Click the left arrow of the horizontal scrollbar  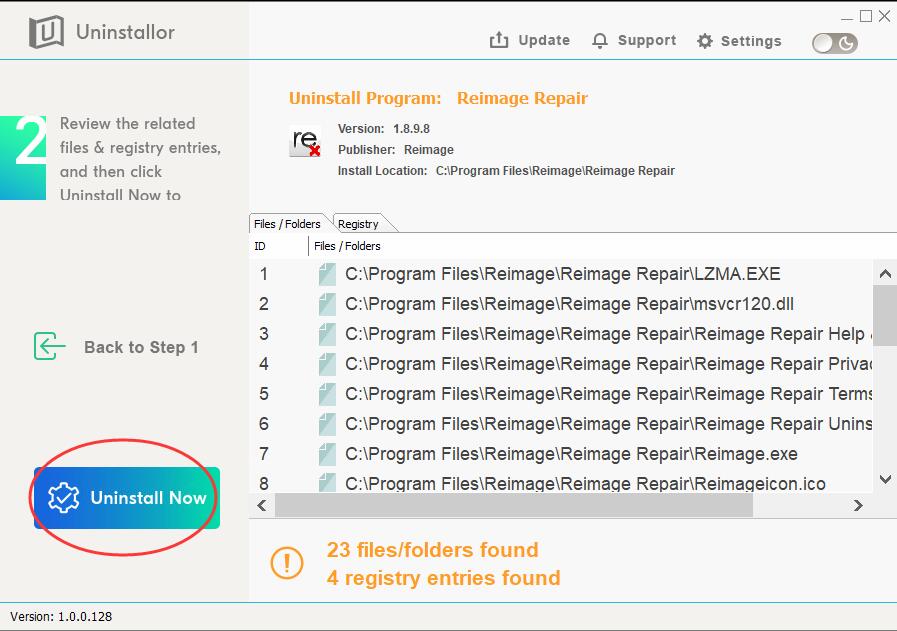pyautogui.click(x=262, y=505)
